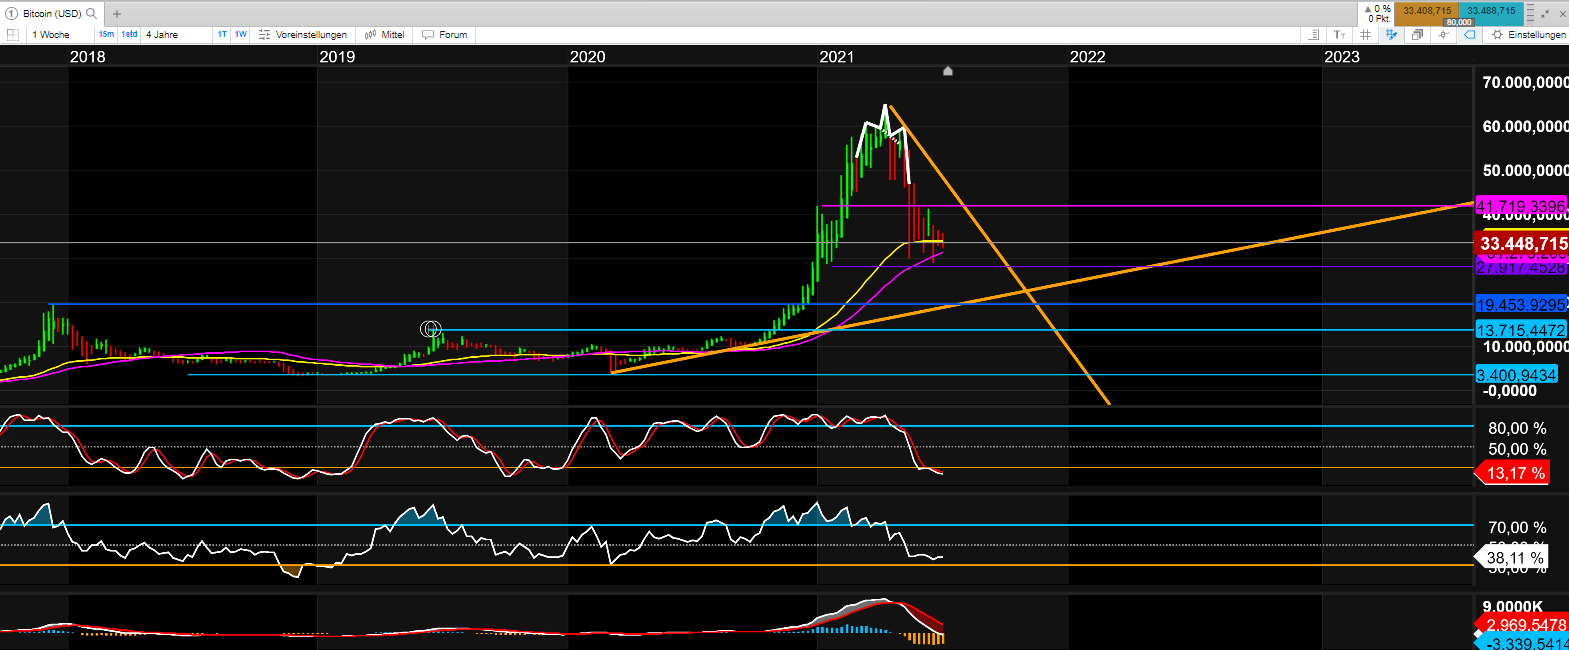Open the stacked windows icon

pyautogui.click(x=1417, y=35)
